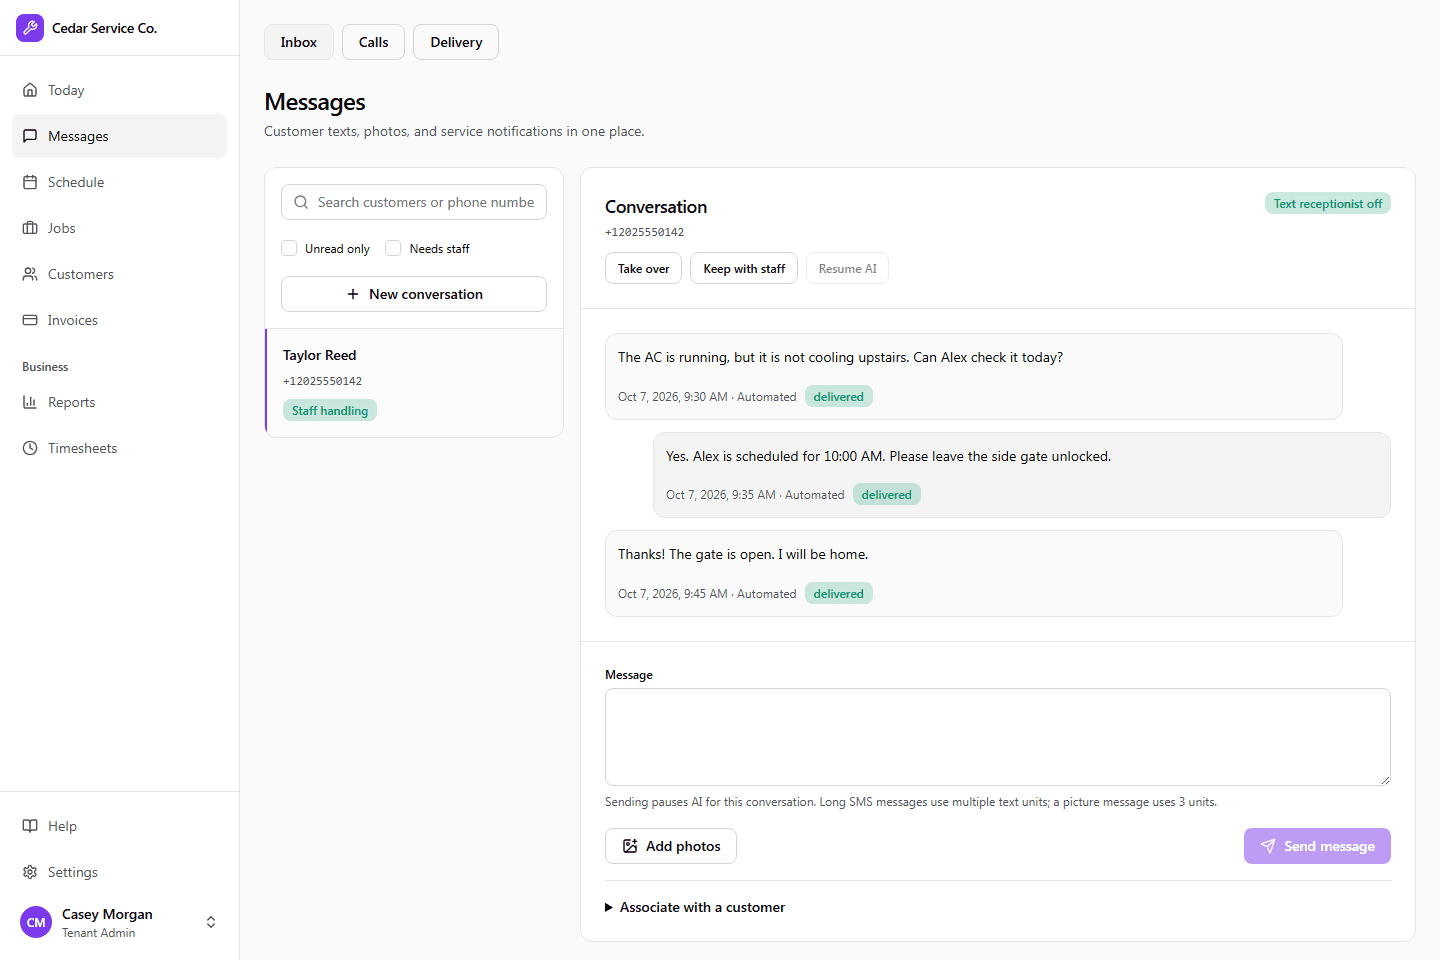Click the Timesheets clock icon
This screenshot has height=960, width=1440.
tap(30, 448)
